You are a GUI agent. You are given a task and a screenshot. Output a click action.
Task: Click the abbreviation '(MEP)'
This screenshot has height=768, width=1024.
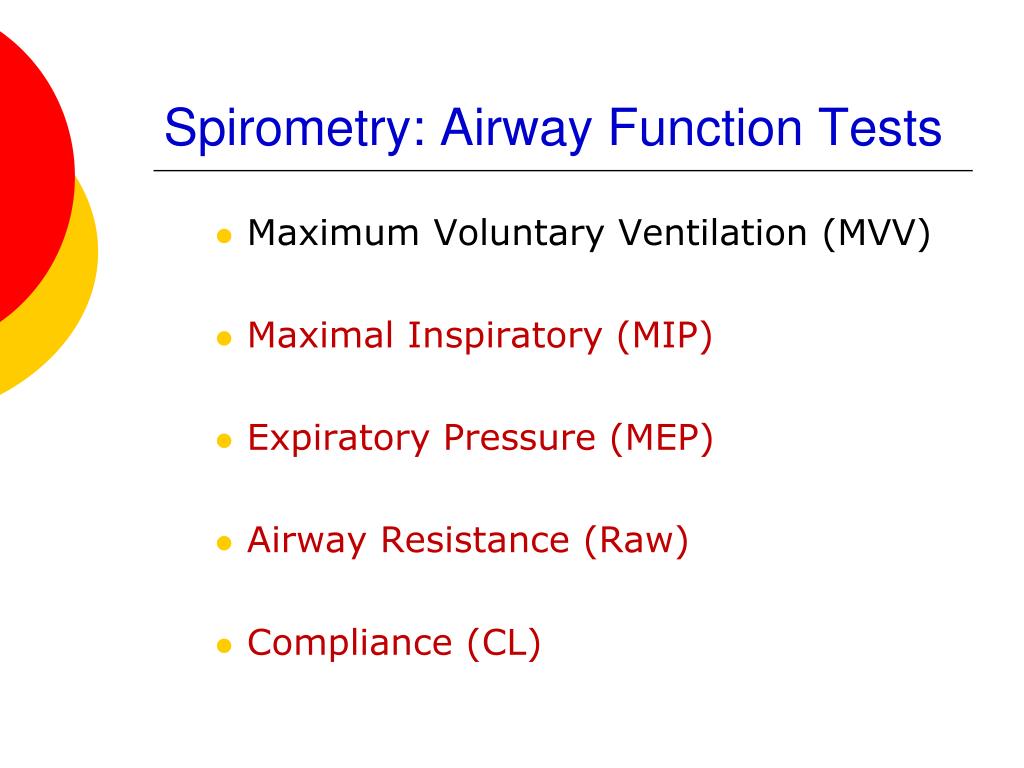pos(662,438)
